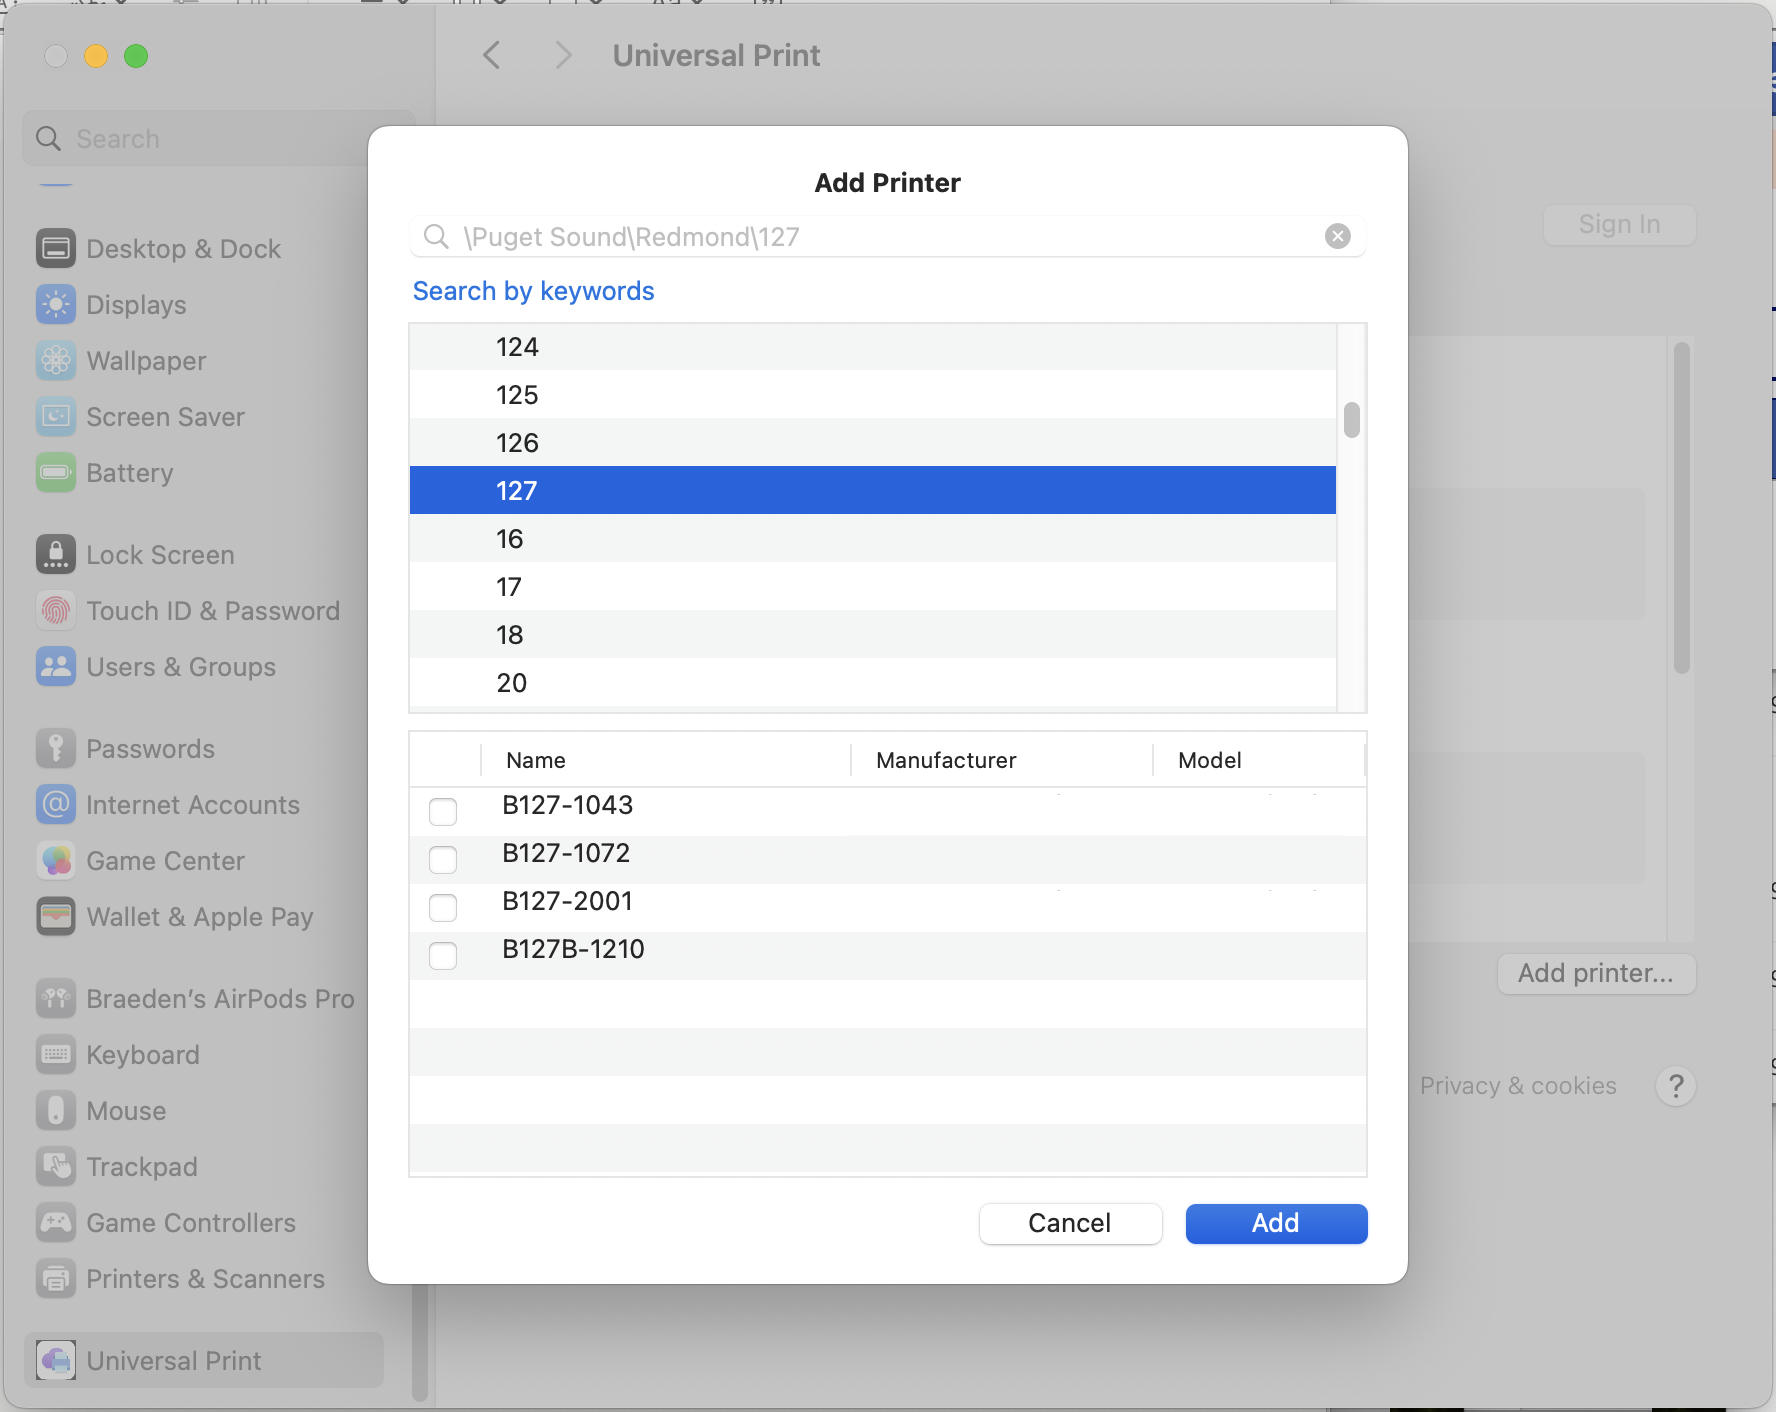Click the location list scrollbar thumb
1776x1412 pixels.
[1352, 420]
